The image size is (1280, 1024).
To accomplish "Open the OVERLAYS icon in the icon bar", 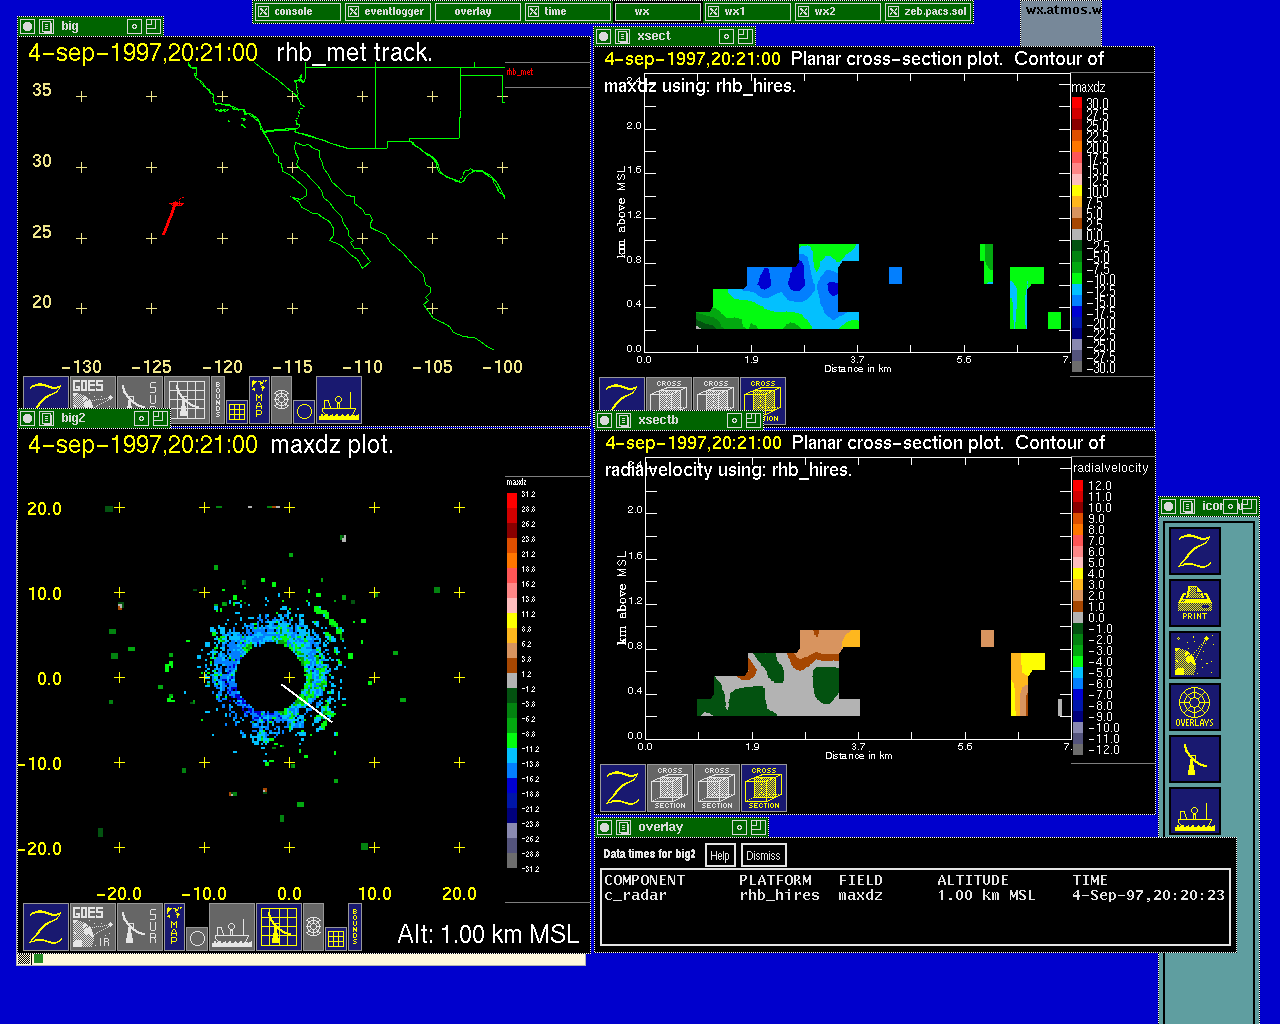I will click(x=1194, y=707).
